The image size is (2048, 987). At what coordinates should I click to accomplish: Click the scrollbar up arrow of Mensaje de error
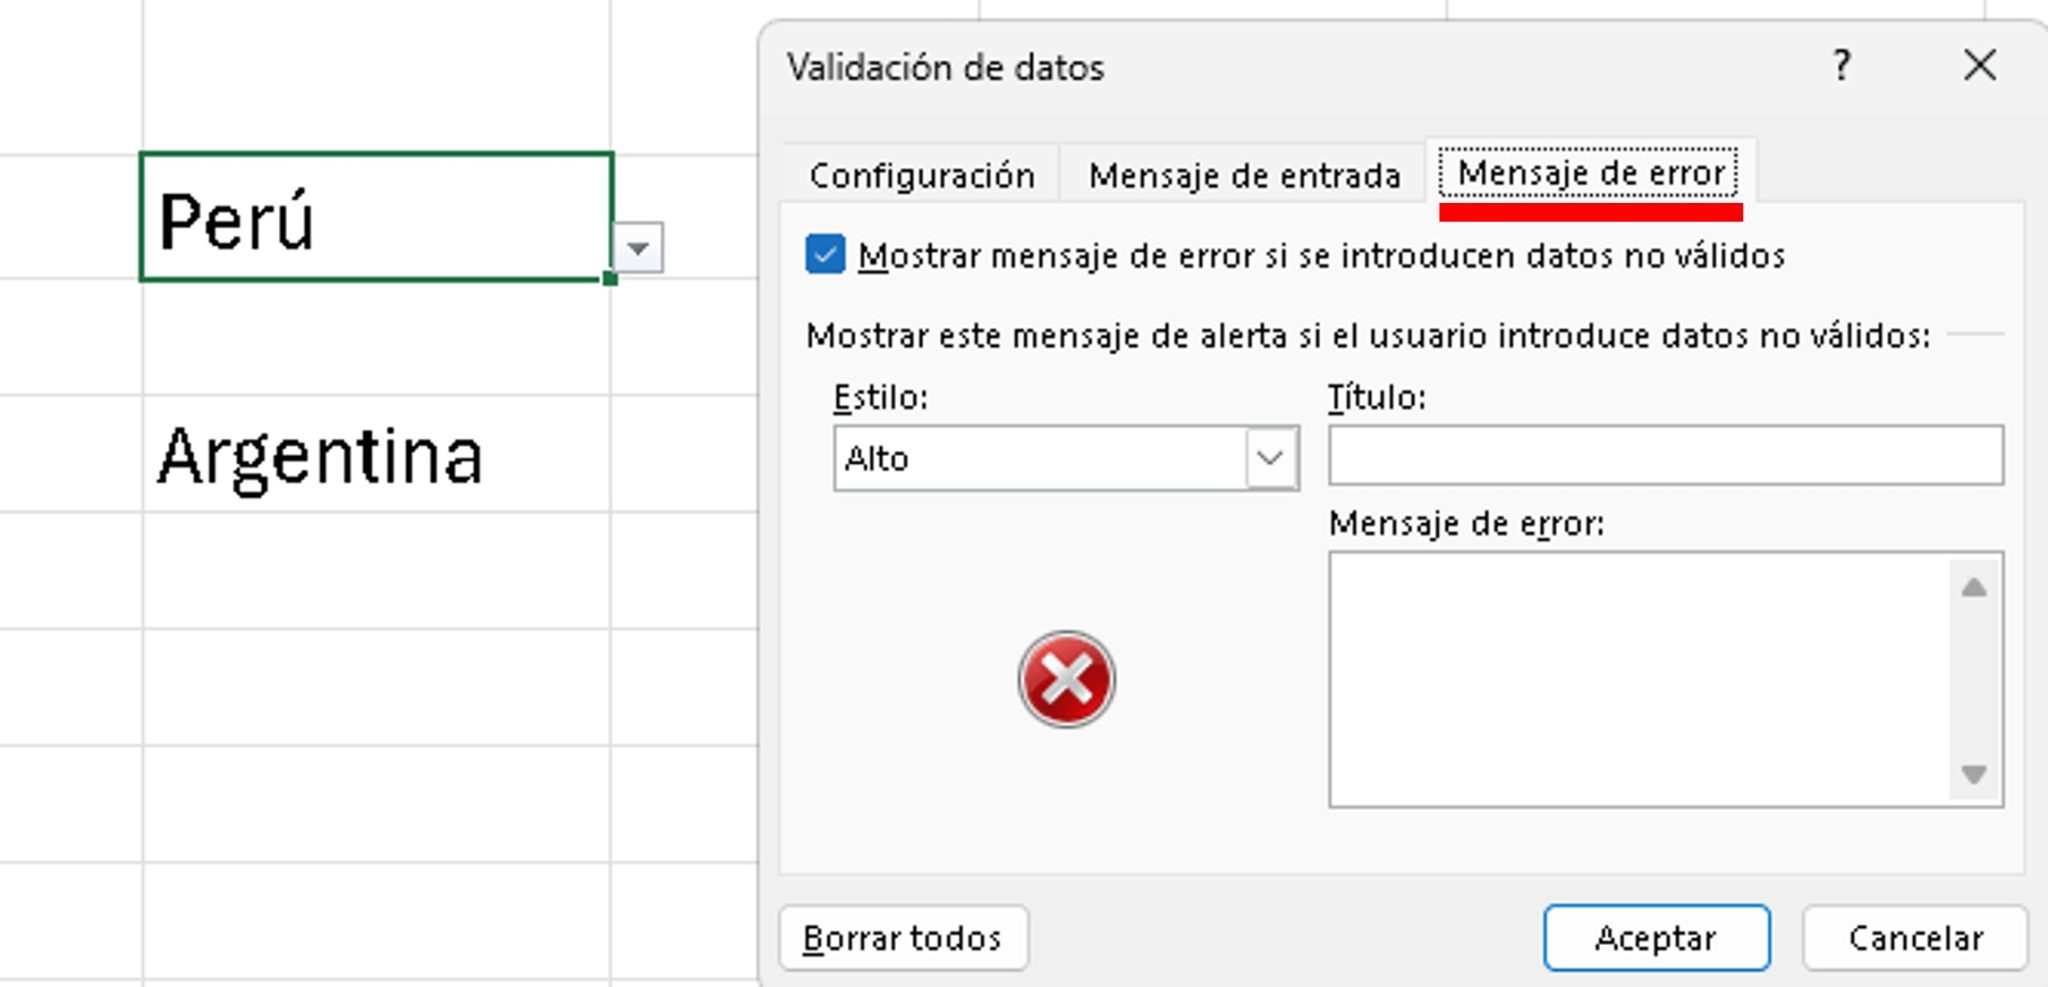point(1972,586)
